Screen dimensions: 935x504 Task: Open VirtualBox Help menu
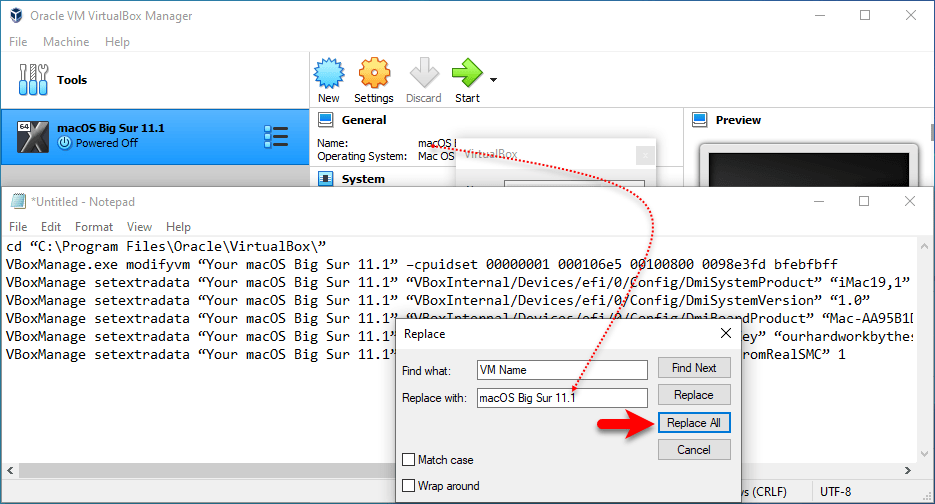coord(117,42)
